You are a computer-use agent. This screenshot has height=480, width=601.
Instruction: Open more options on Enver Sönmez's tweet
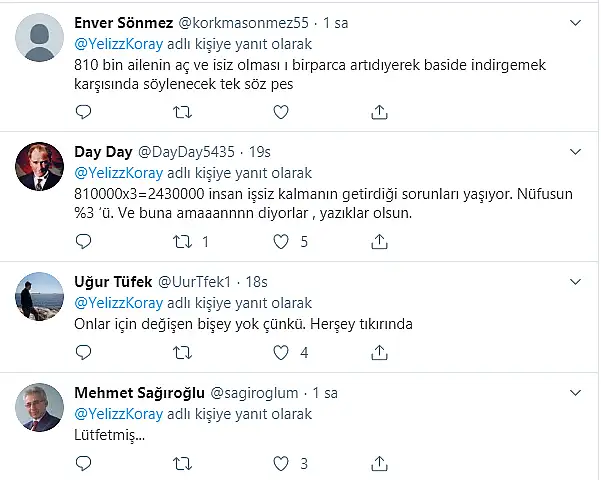pyautogui.click(x=575, y=22)
